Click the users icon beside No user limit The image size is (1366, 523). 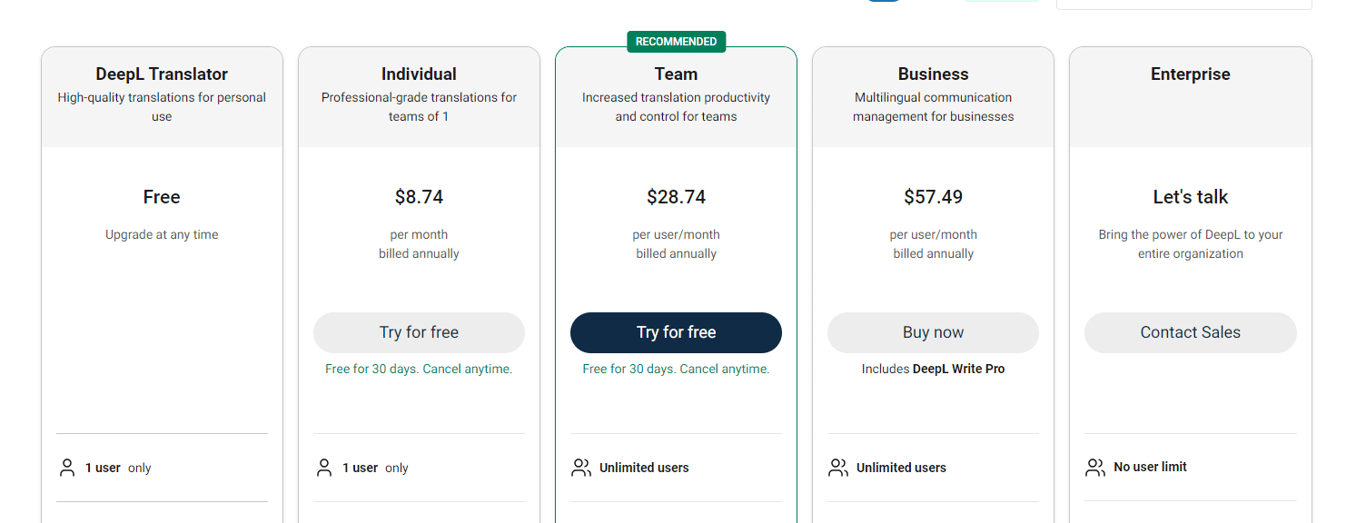click(1095, 467)
